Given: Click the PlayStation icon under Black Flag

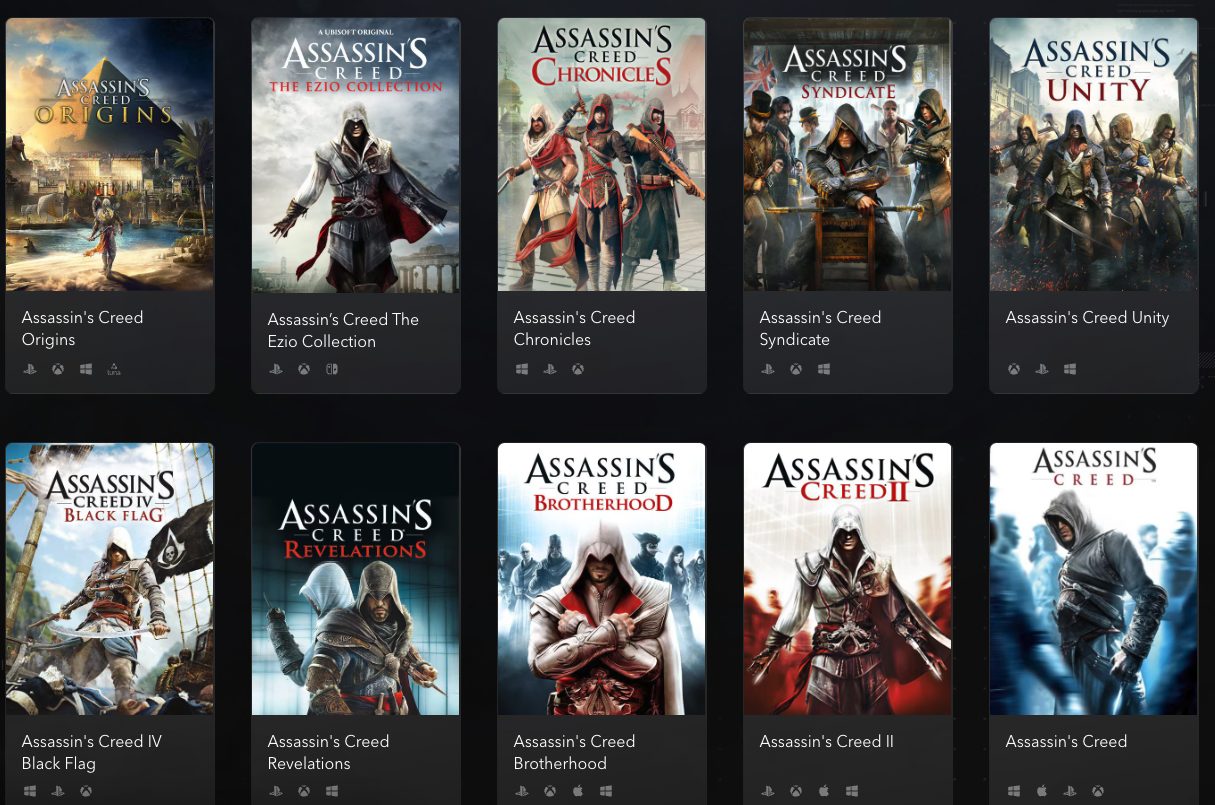Looking at the screenshot, I should click(x=58, y=792).
